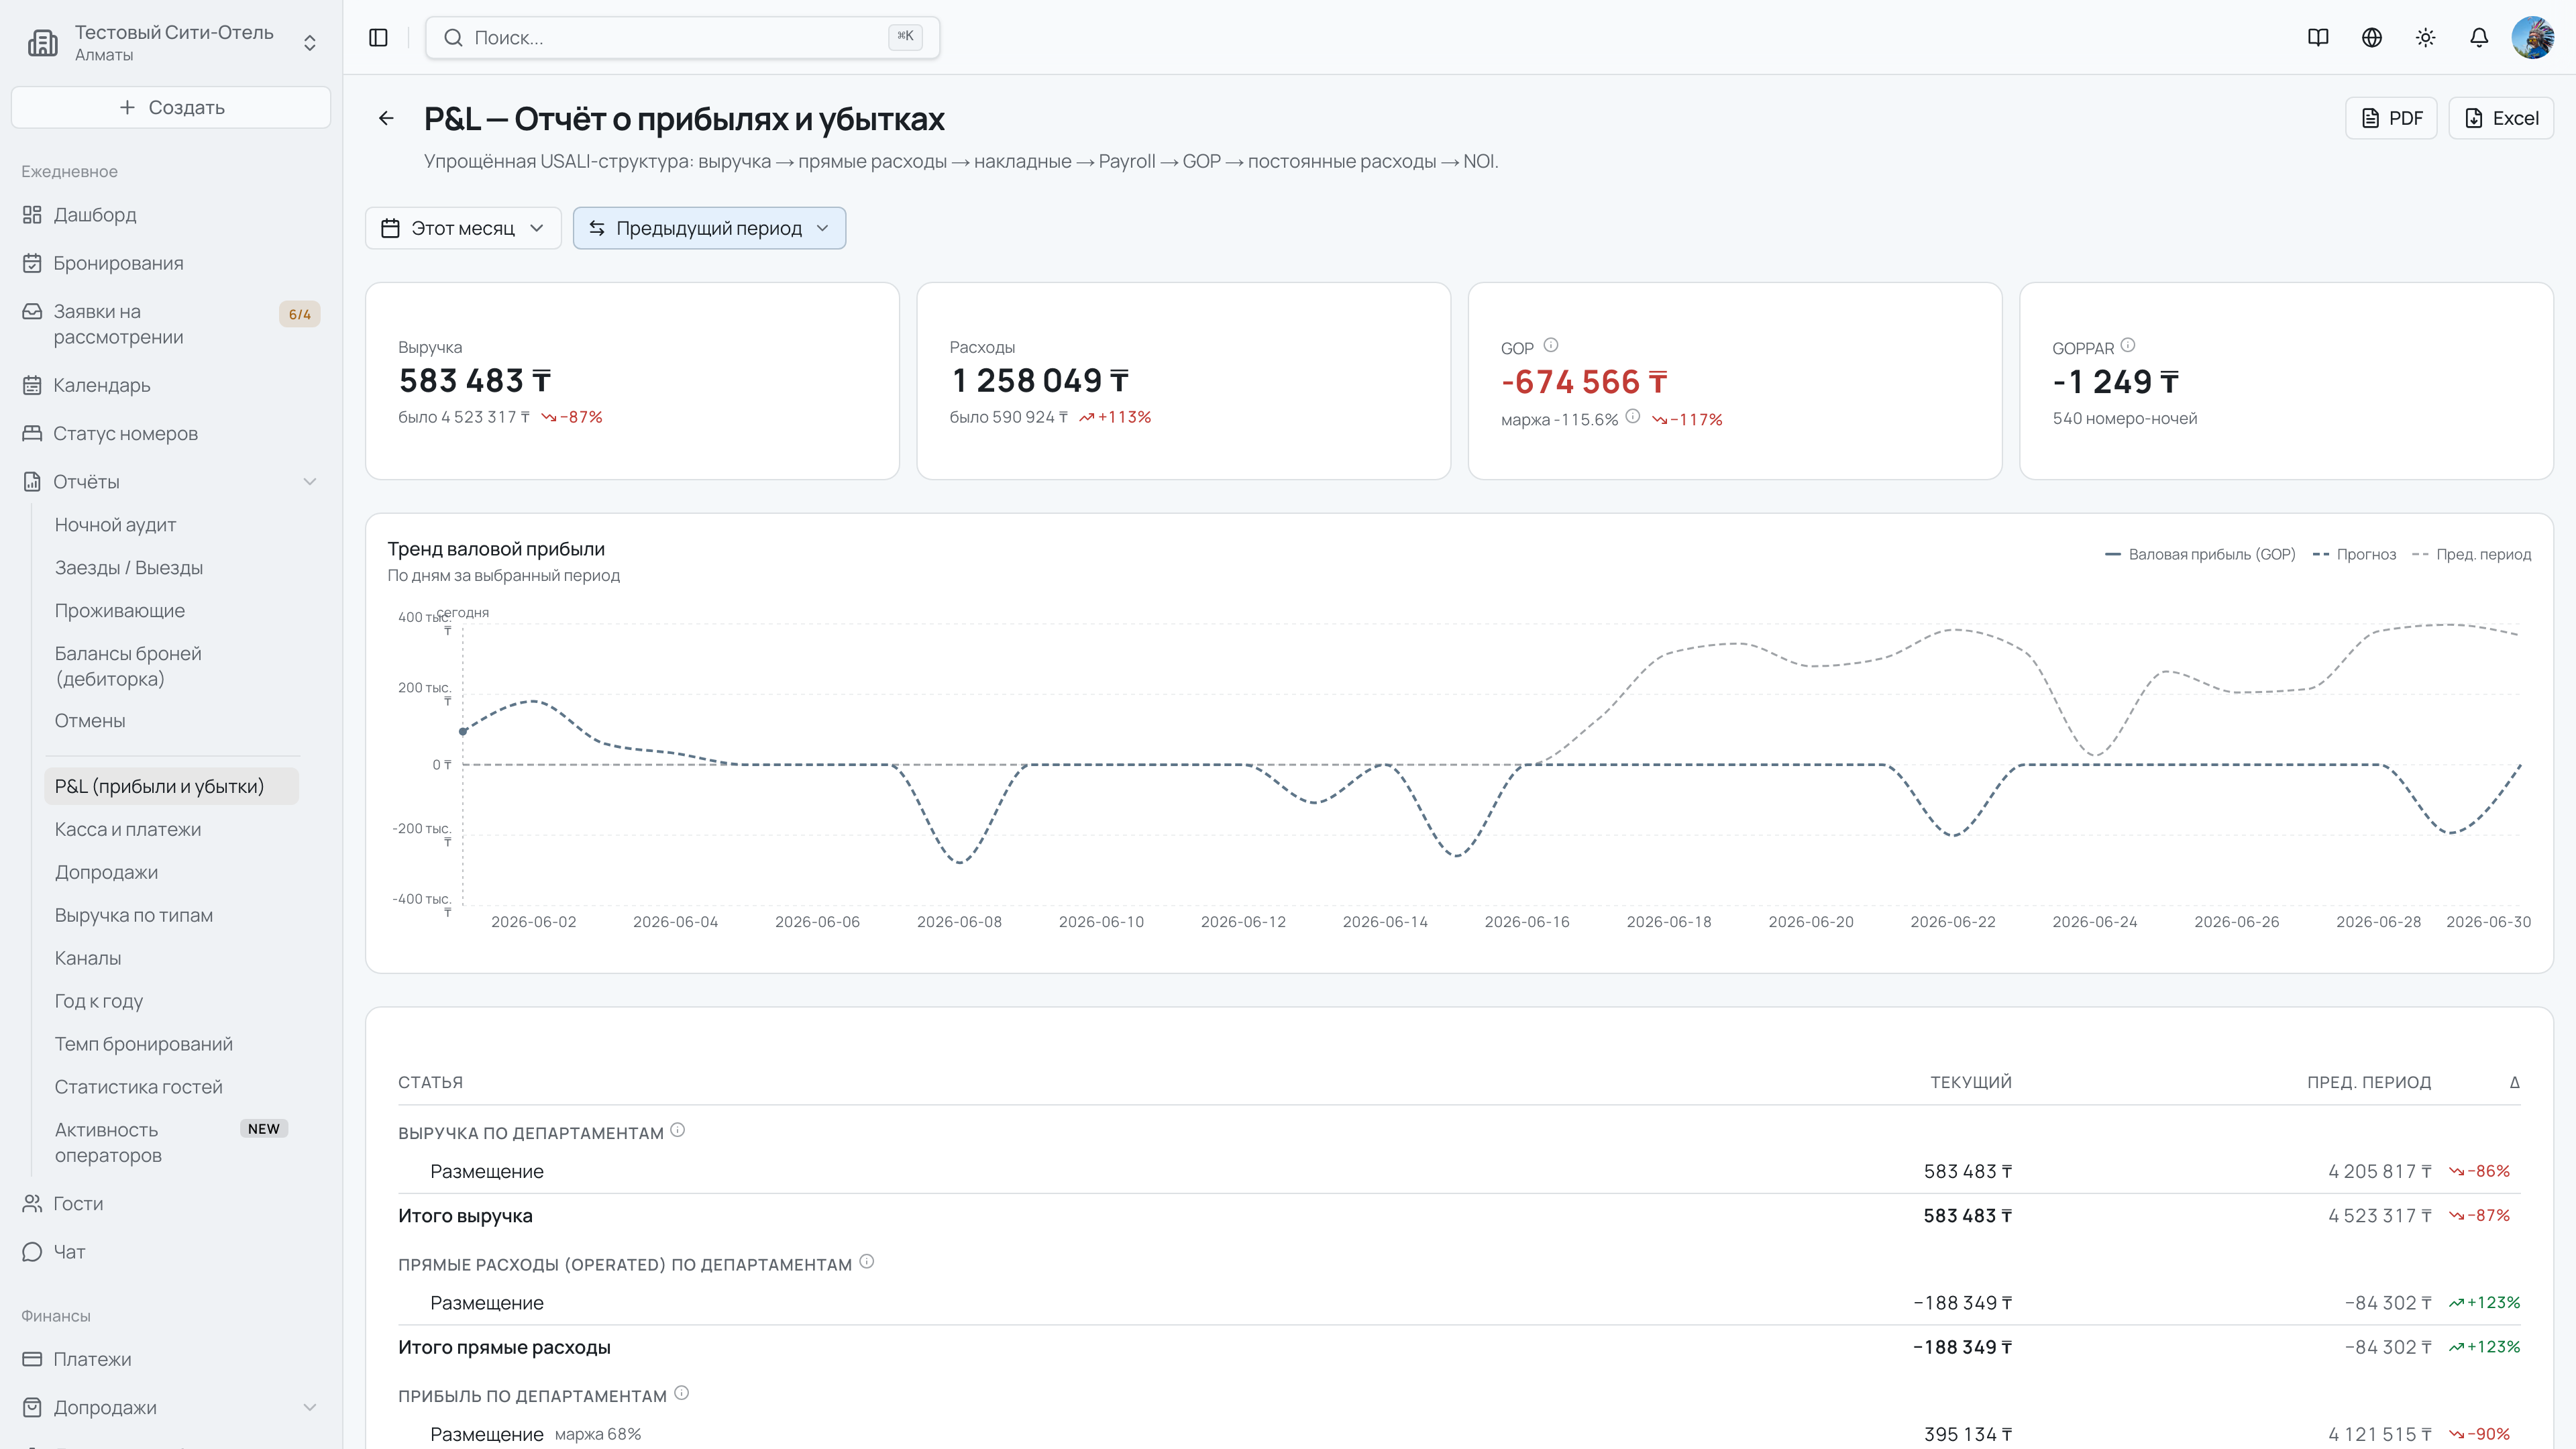Open the documentation book icon
Image resolution: width=2576 pixels, height=1449 pixels.
tap(2318, 38)
